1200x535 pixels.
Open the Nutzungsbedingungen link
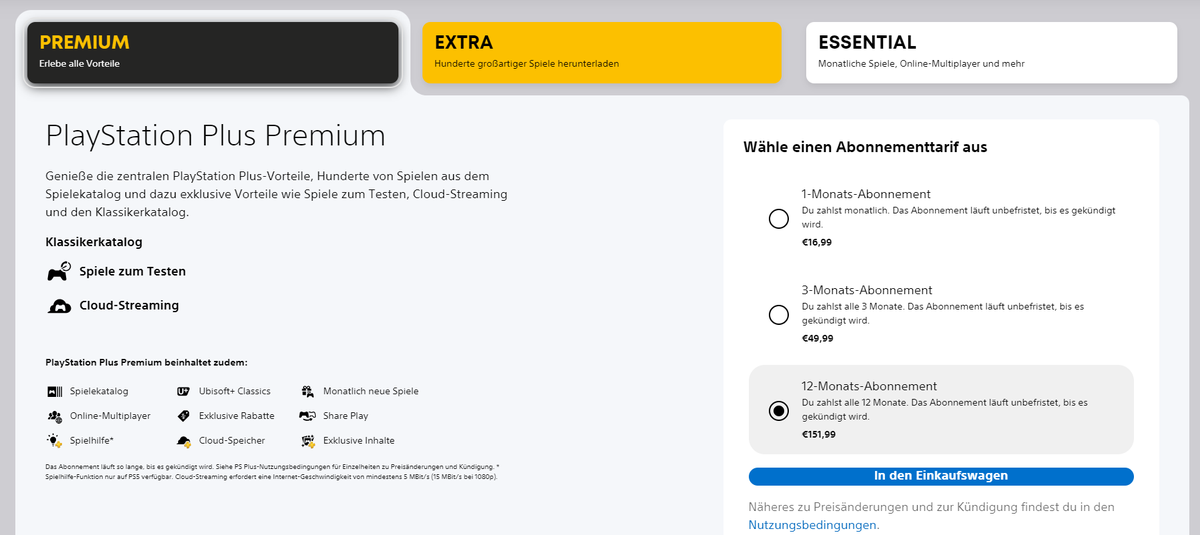click(814, 524)
